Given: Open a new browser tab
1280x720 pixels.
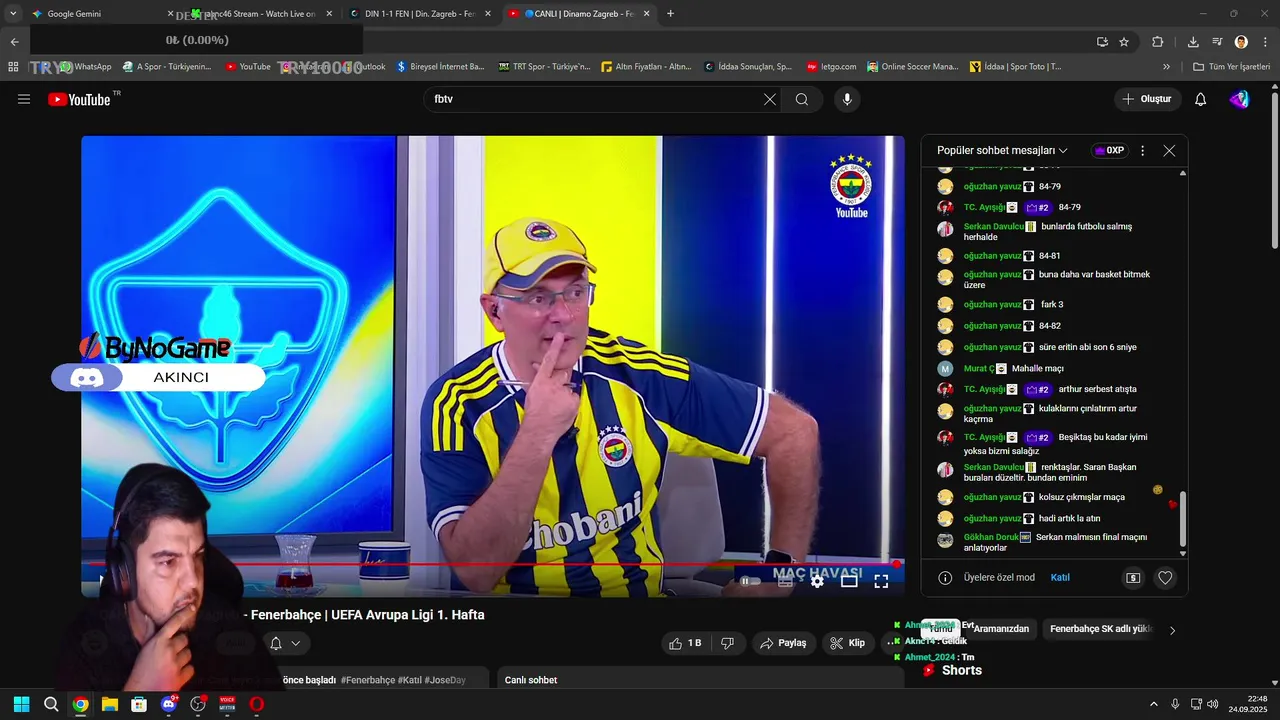Looking at the screenshot, I should [670, 14].
